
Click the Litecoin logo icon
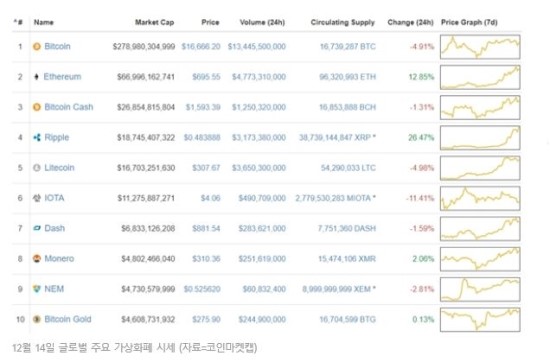37,168
